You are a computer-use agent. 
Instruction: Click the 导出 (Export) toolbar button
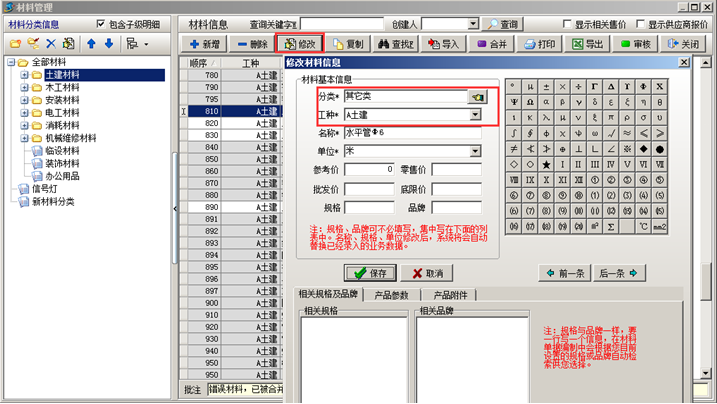point(587,44)
